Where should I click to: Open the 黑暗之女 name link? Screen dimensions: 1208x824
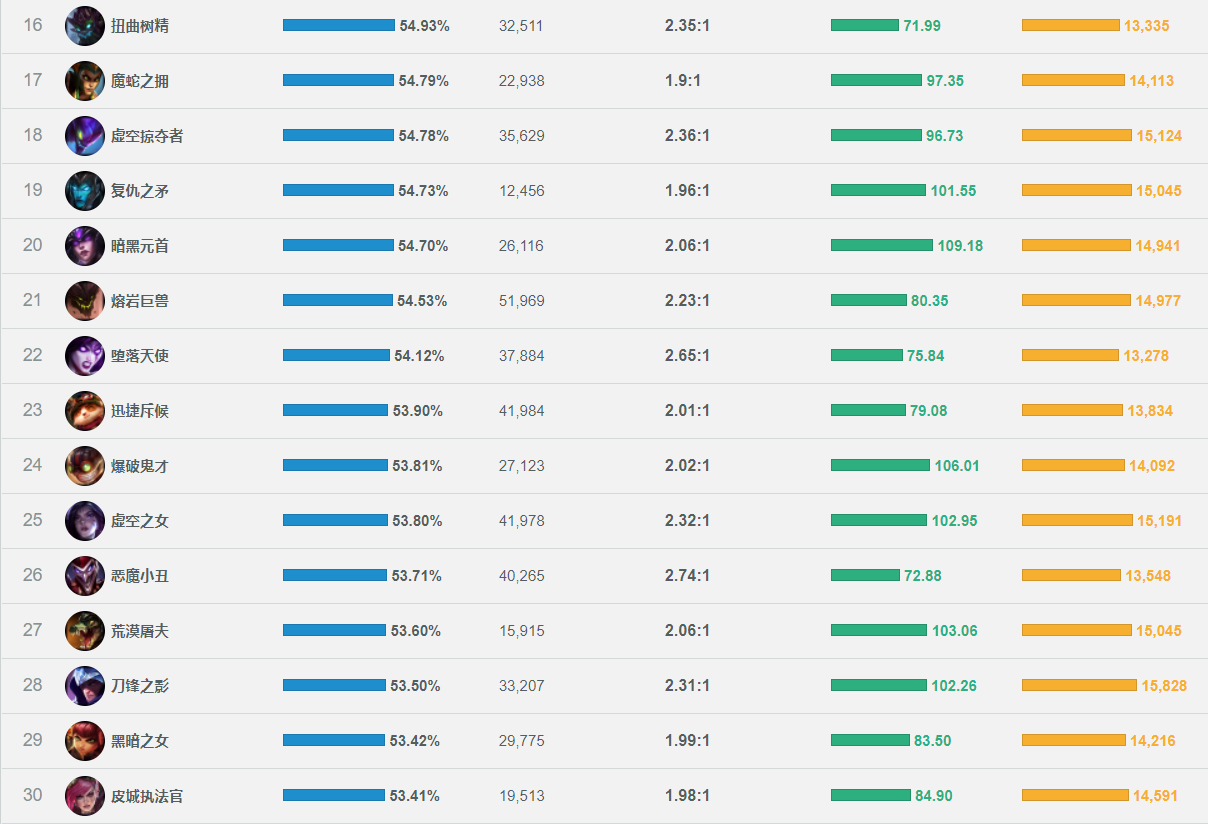pyautogui.click(x=140, y=741)
